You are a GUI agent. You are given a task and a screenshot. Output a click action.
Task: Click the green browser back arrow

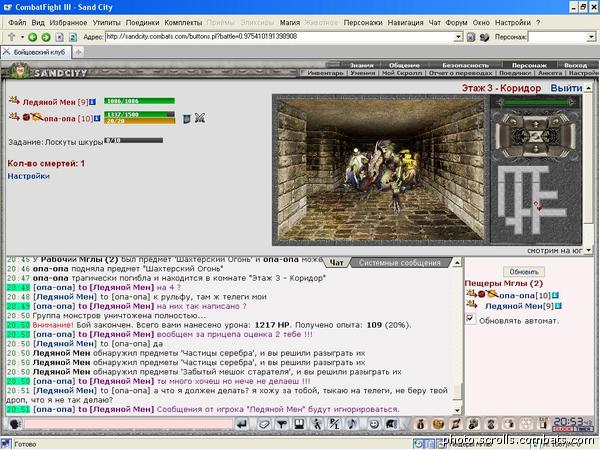point(33,37)
